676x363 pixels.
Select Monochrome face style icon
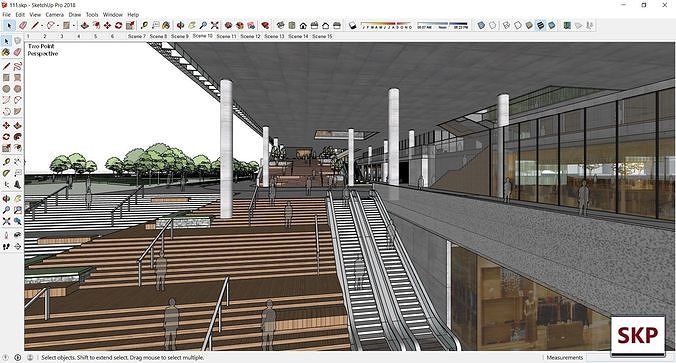tap(551, 25)
